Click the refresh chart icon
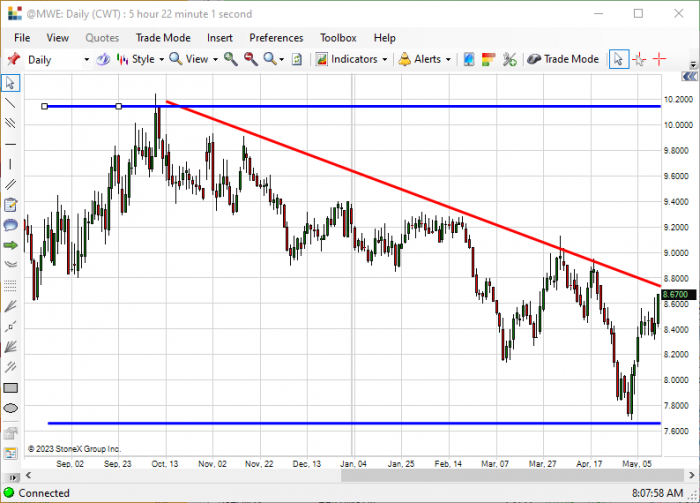The height and width of the screenshot is (503, 700). coord(297,59)
